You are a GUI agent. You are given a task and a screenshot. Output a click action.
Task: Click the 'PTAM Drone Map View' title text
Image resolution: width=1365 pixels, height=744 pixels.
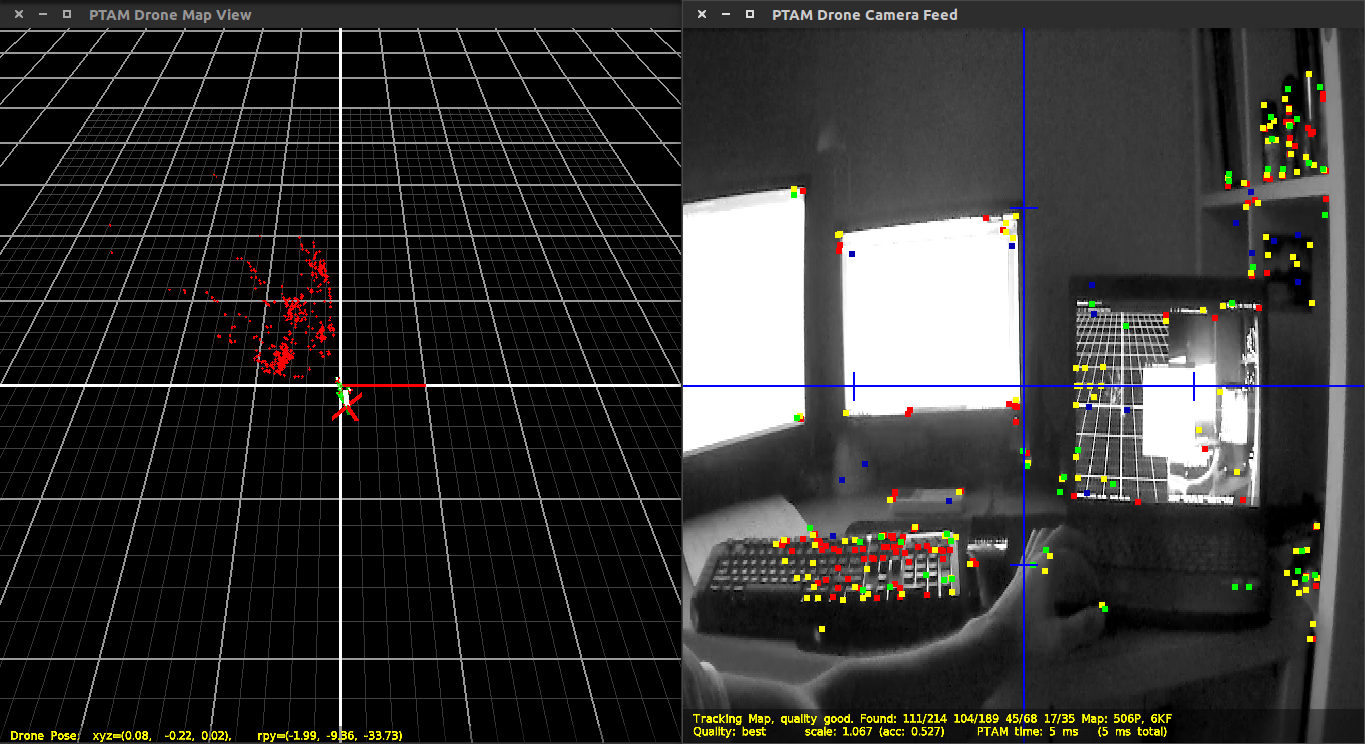(x=170, y=15)
